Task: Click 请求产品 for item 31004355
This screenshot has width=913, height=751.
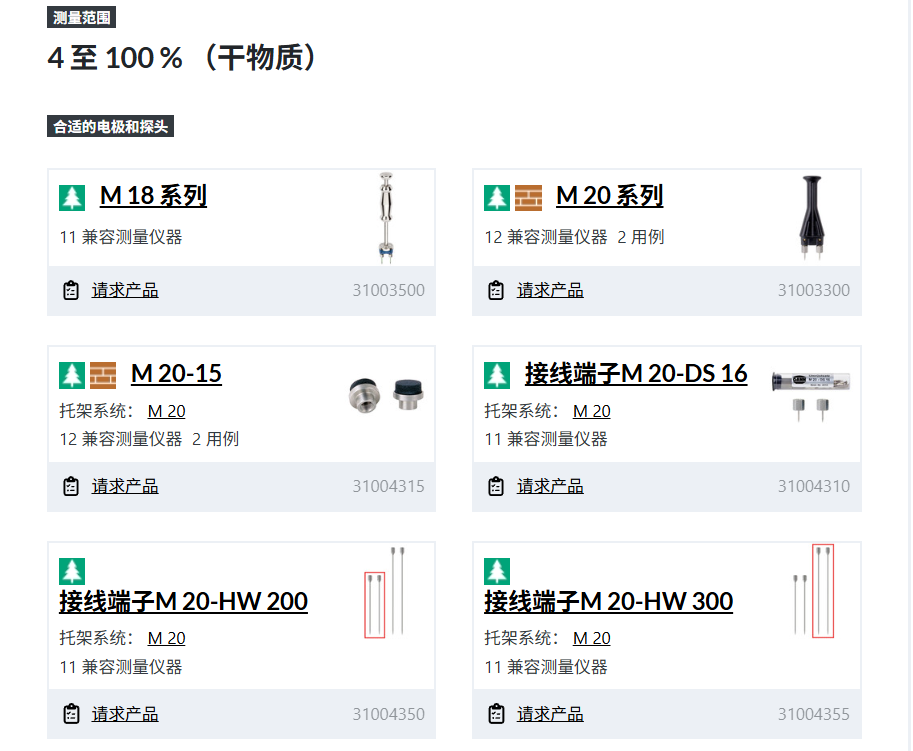Action: click(x=550, y=714)
